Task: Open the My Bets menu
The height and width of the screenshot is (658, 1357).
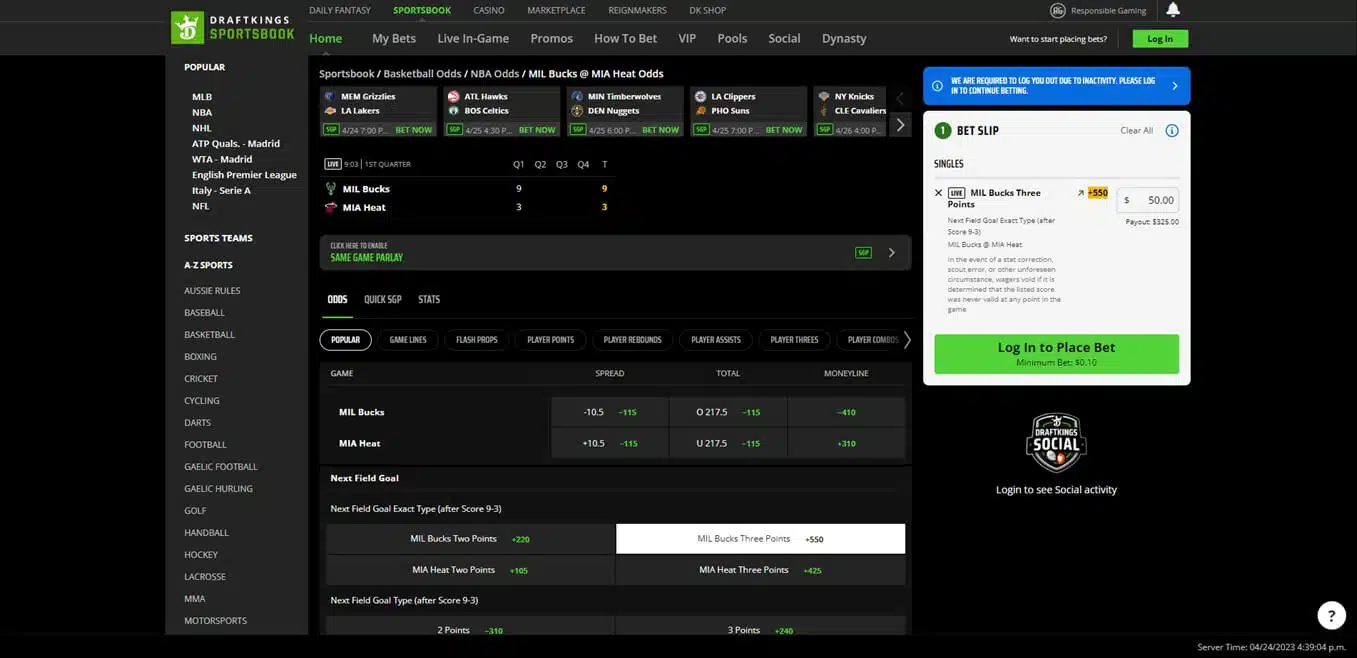Action: coord(394,38)
